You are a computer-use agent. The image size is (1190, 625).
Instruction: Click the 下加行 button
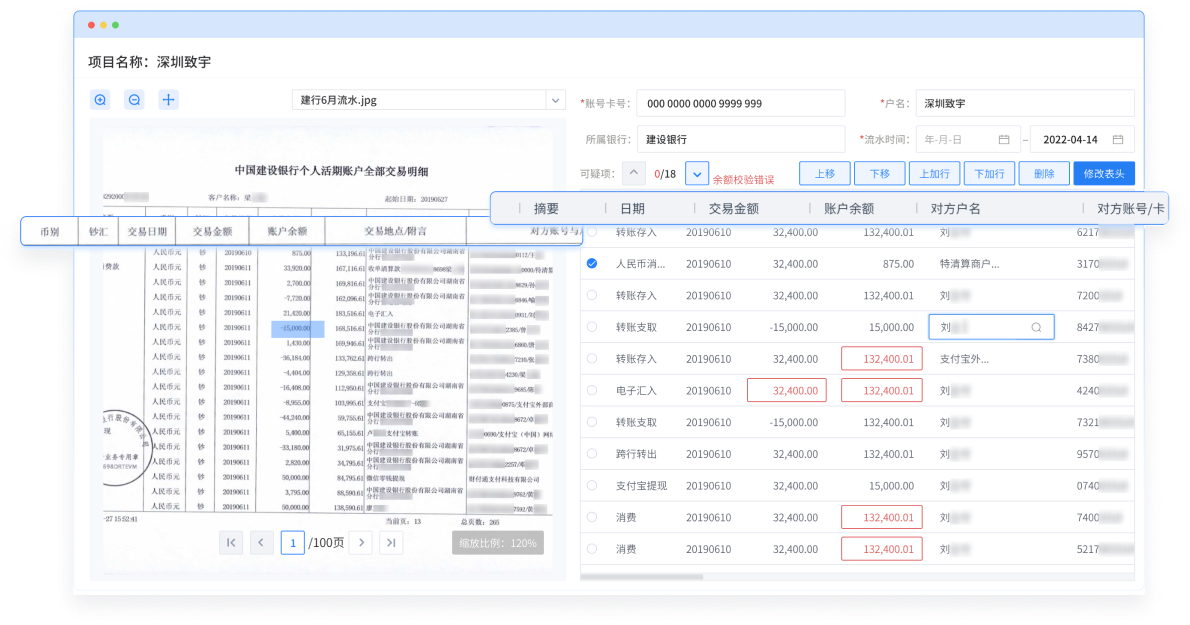[990, 173]
